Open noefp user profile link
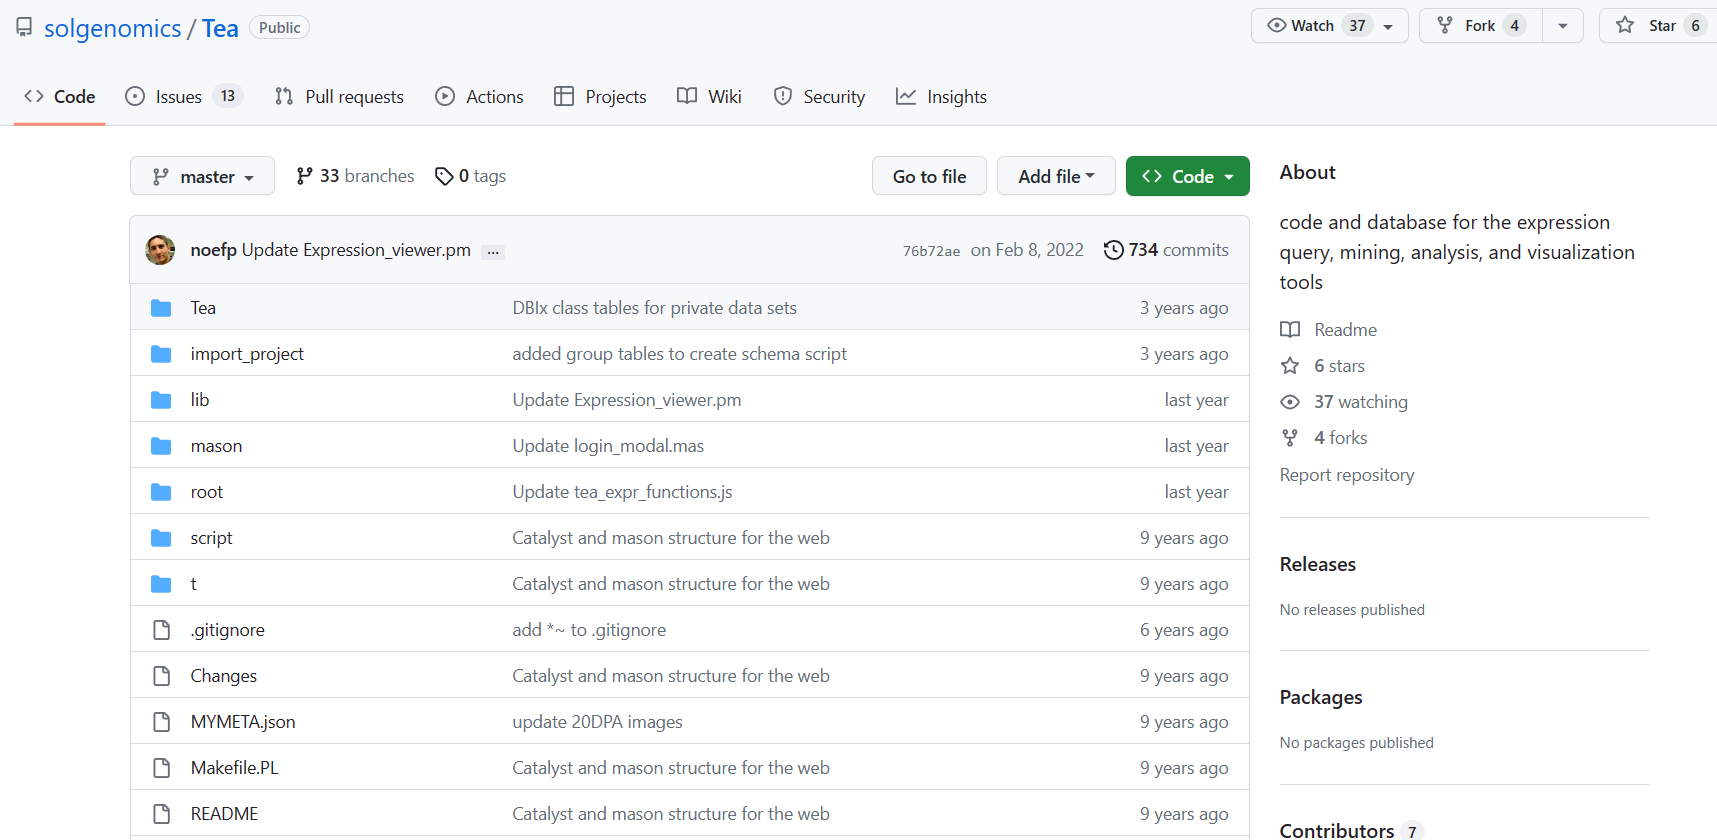The height and width of the screenshot is (840, 1717). click(214, 250)
